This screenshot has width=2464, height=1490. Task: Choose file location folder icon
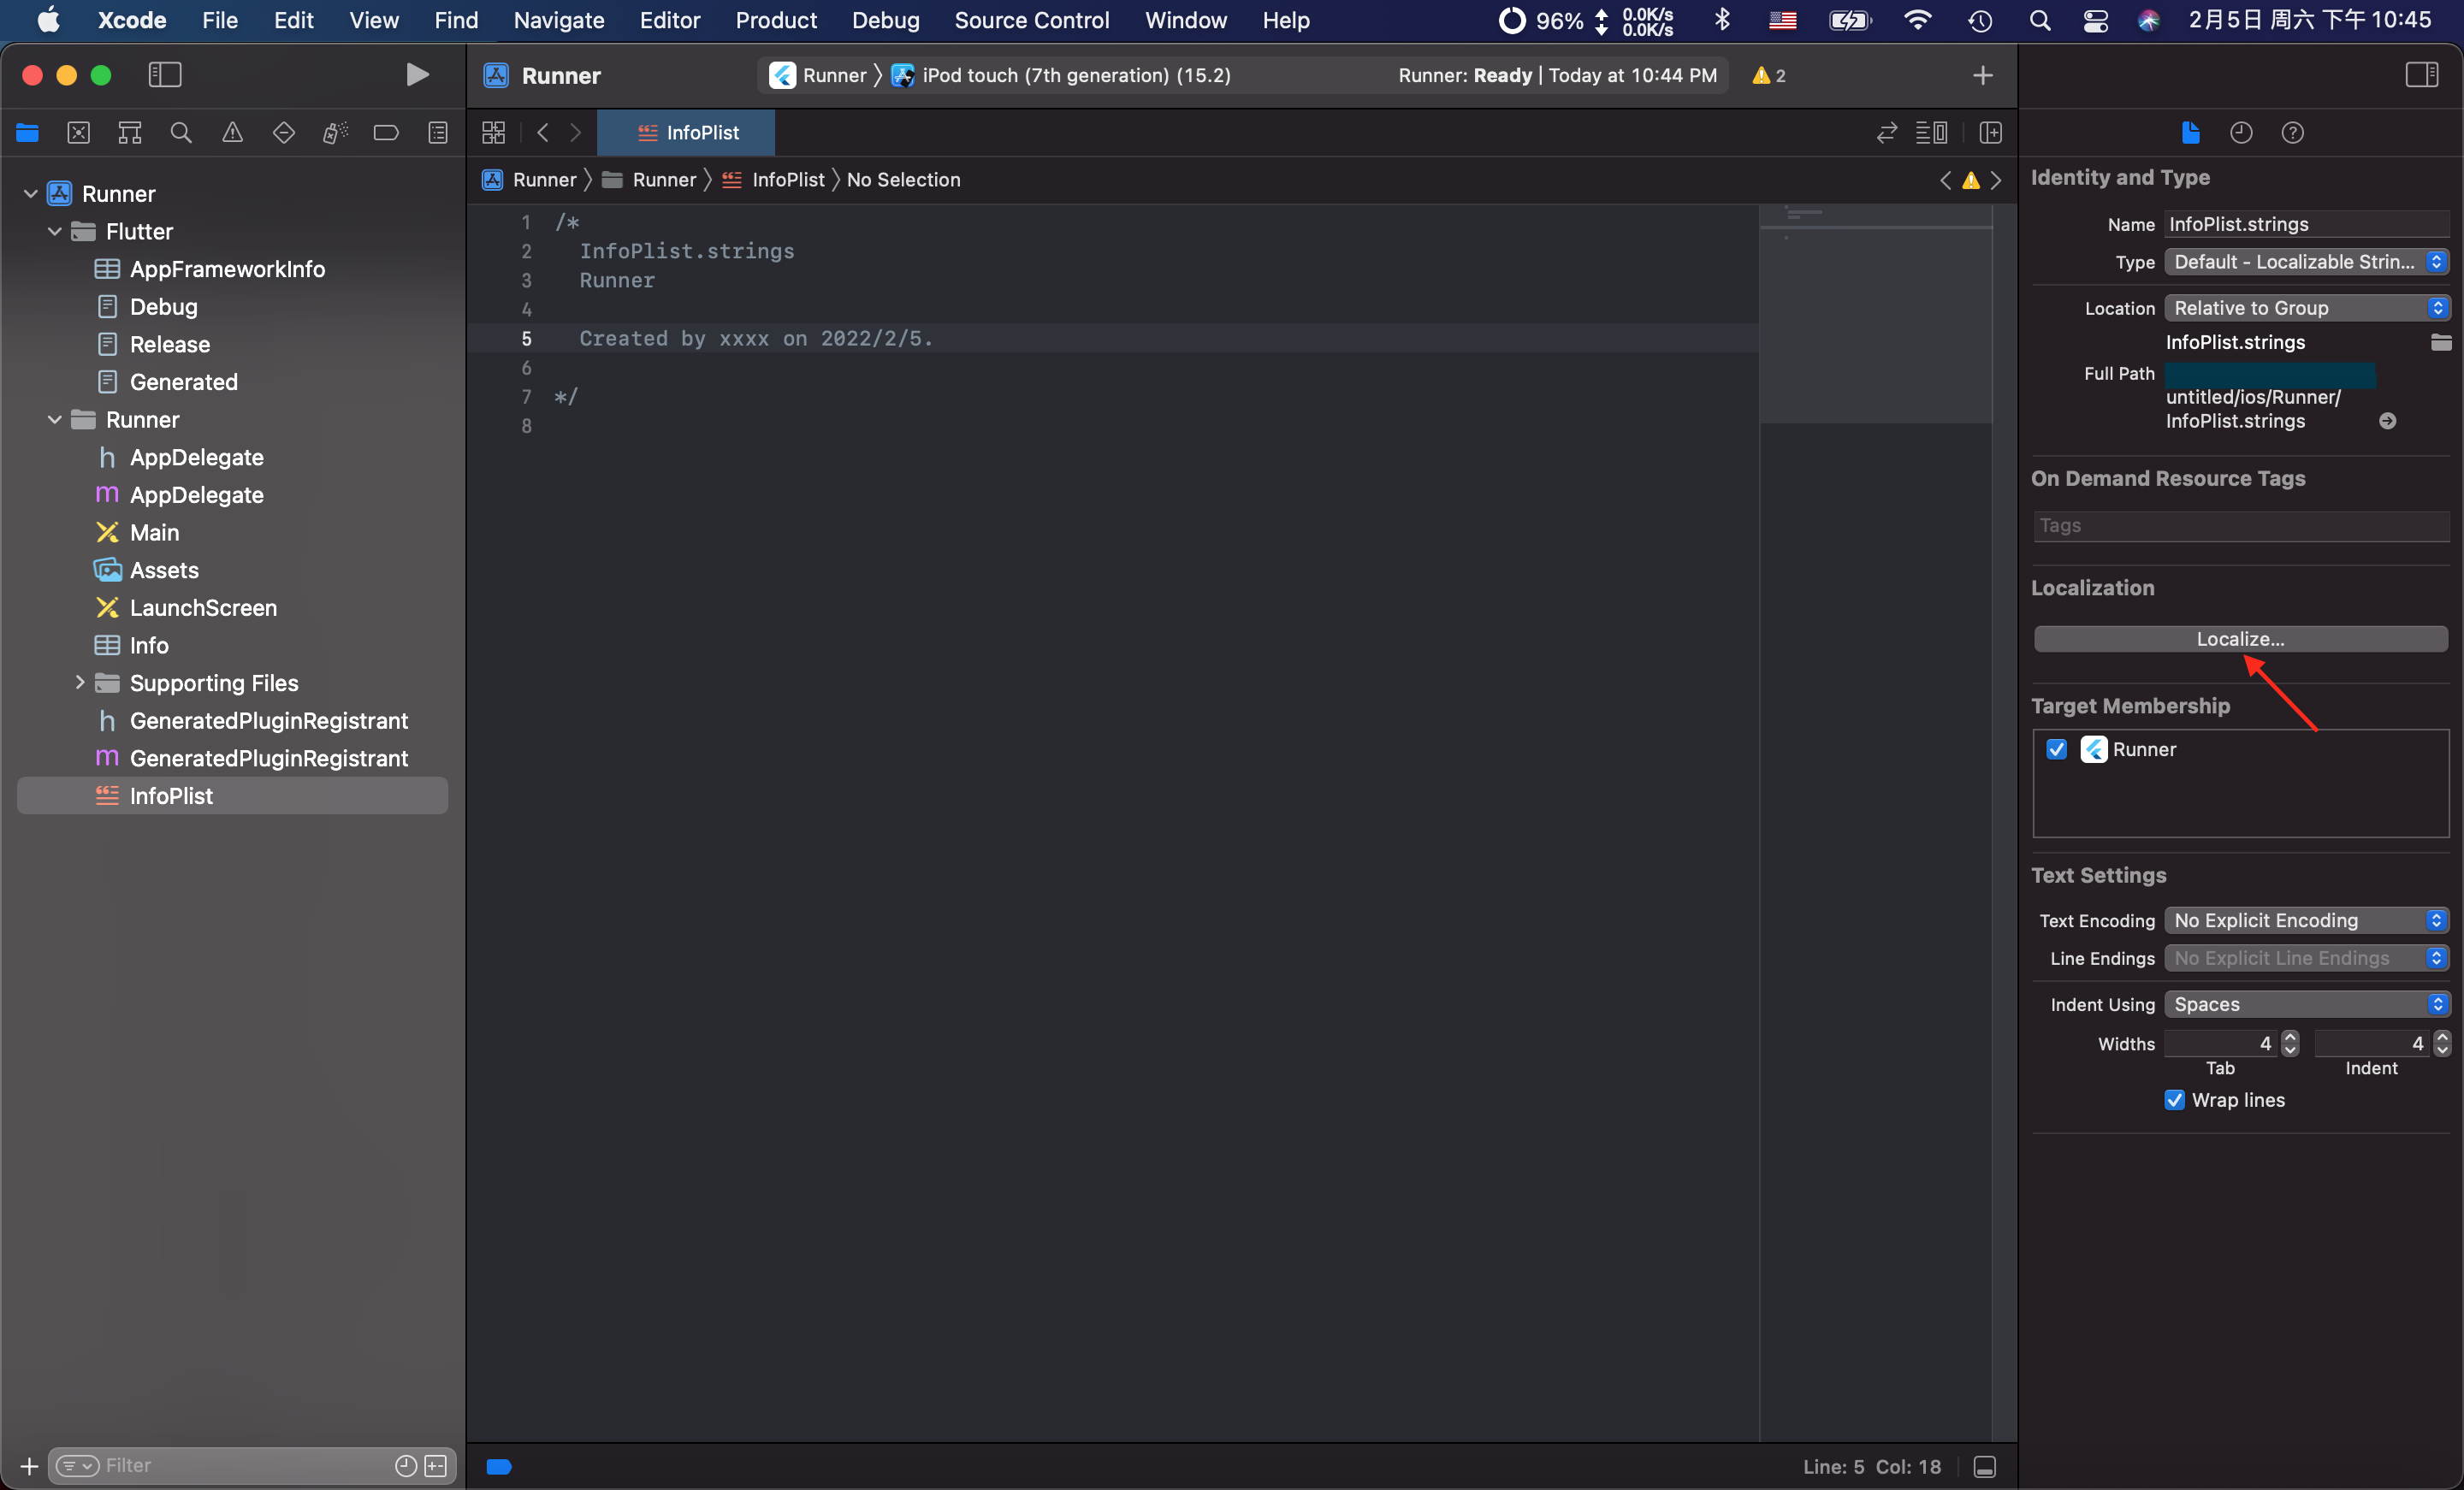pyautogui.click(x=2441, y=342)
